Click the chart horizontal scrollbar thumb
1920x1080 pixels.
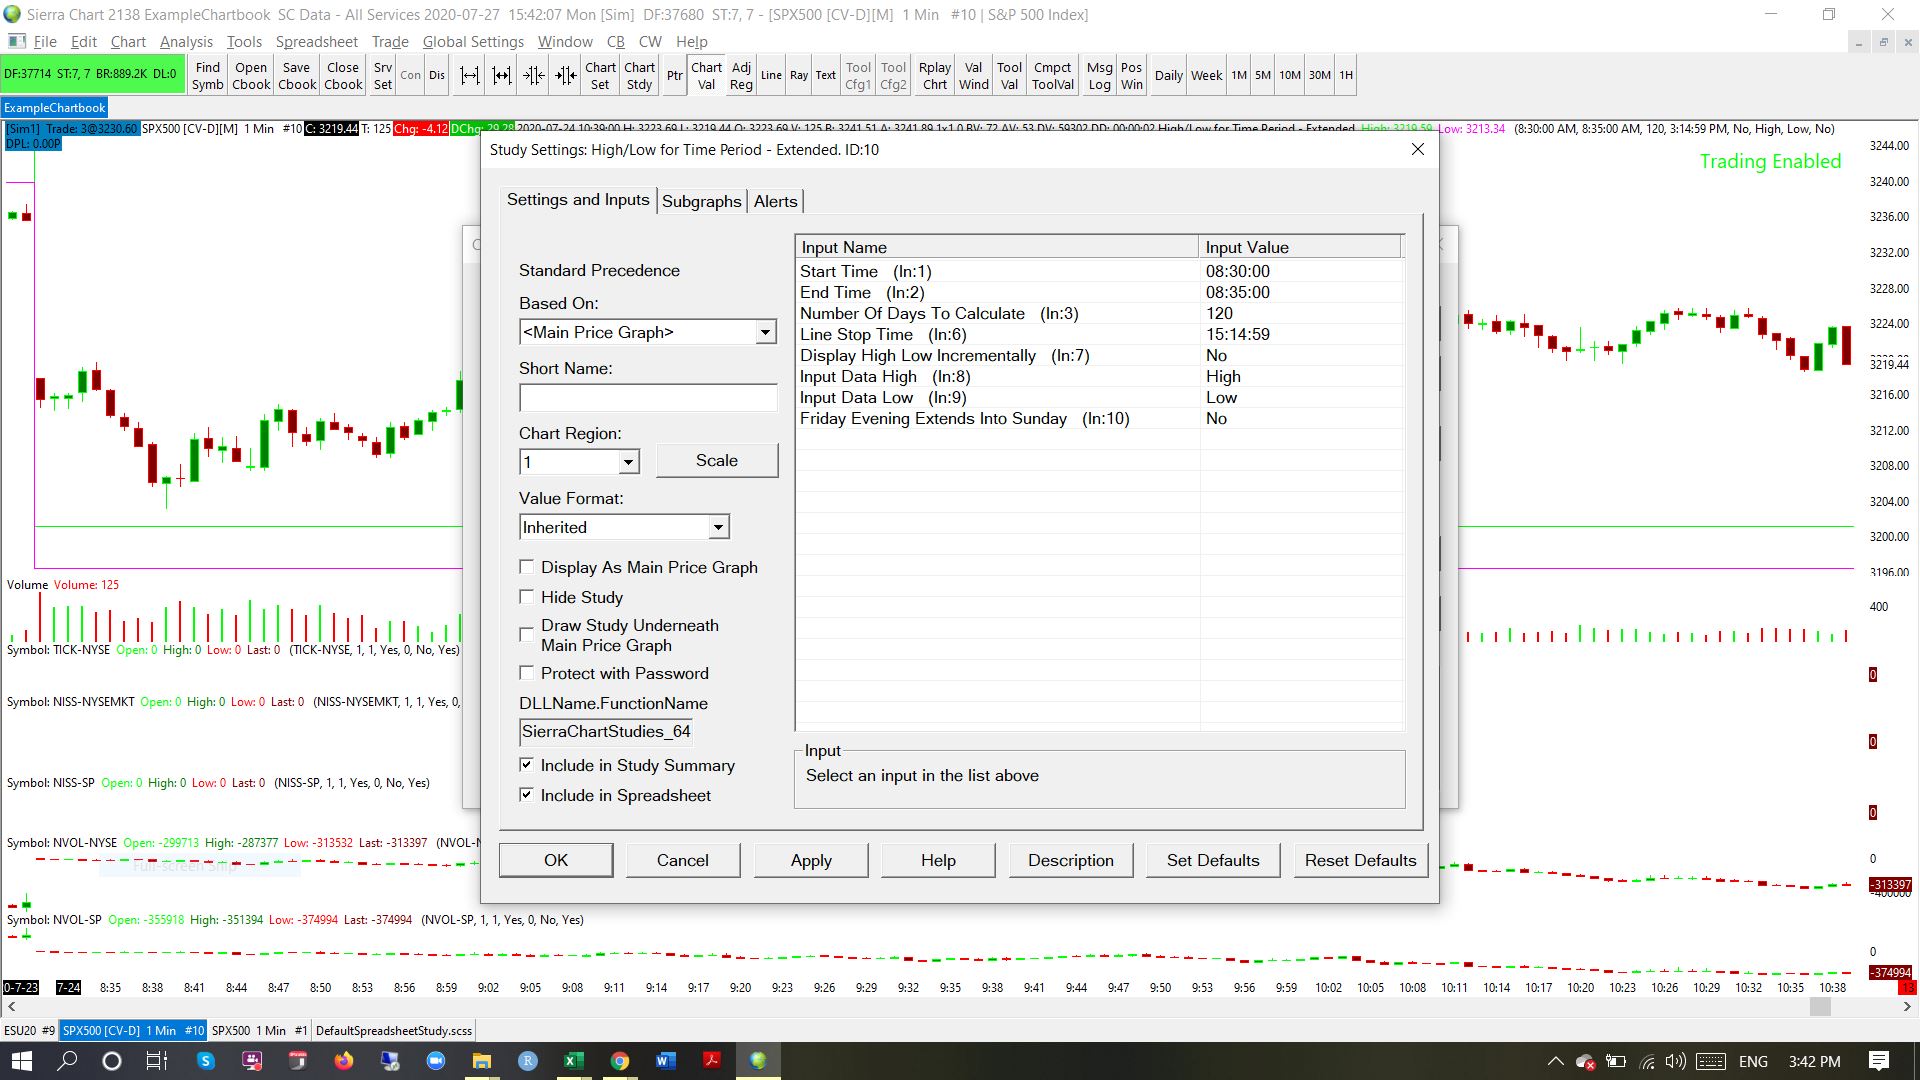point(1820,1008)
